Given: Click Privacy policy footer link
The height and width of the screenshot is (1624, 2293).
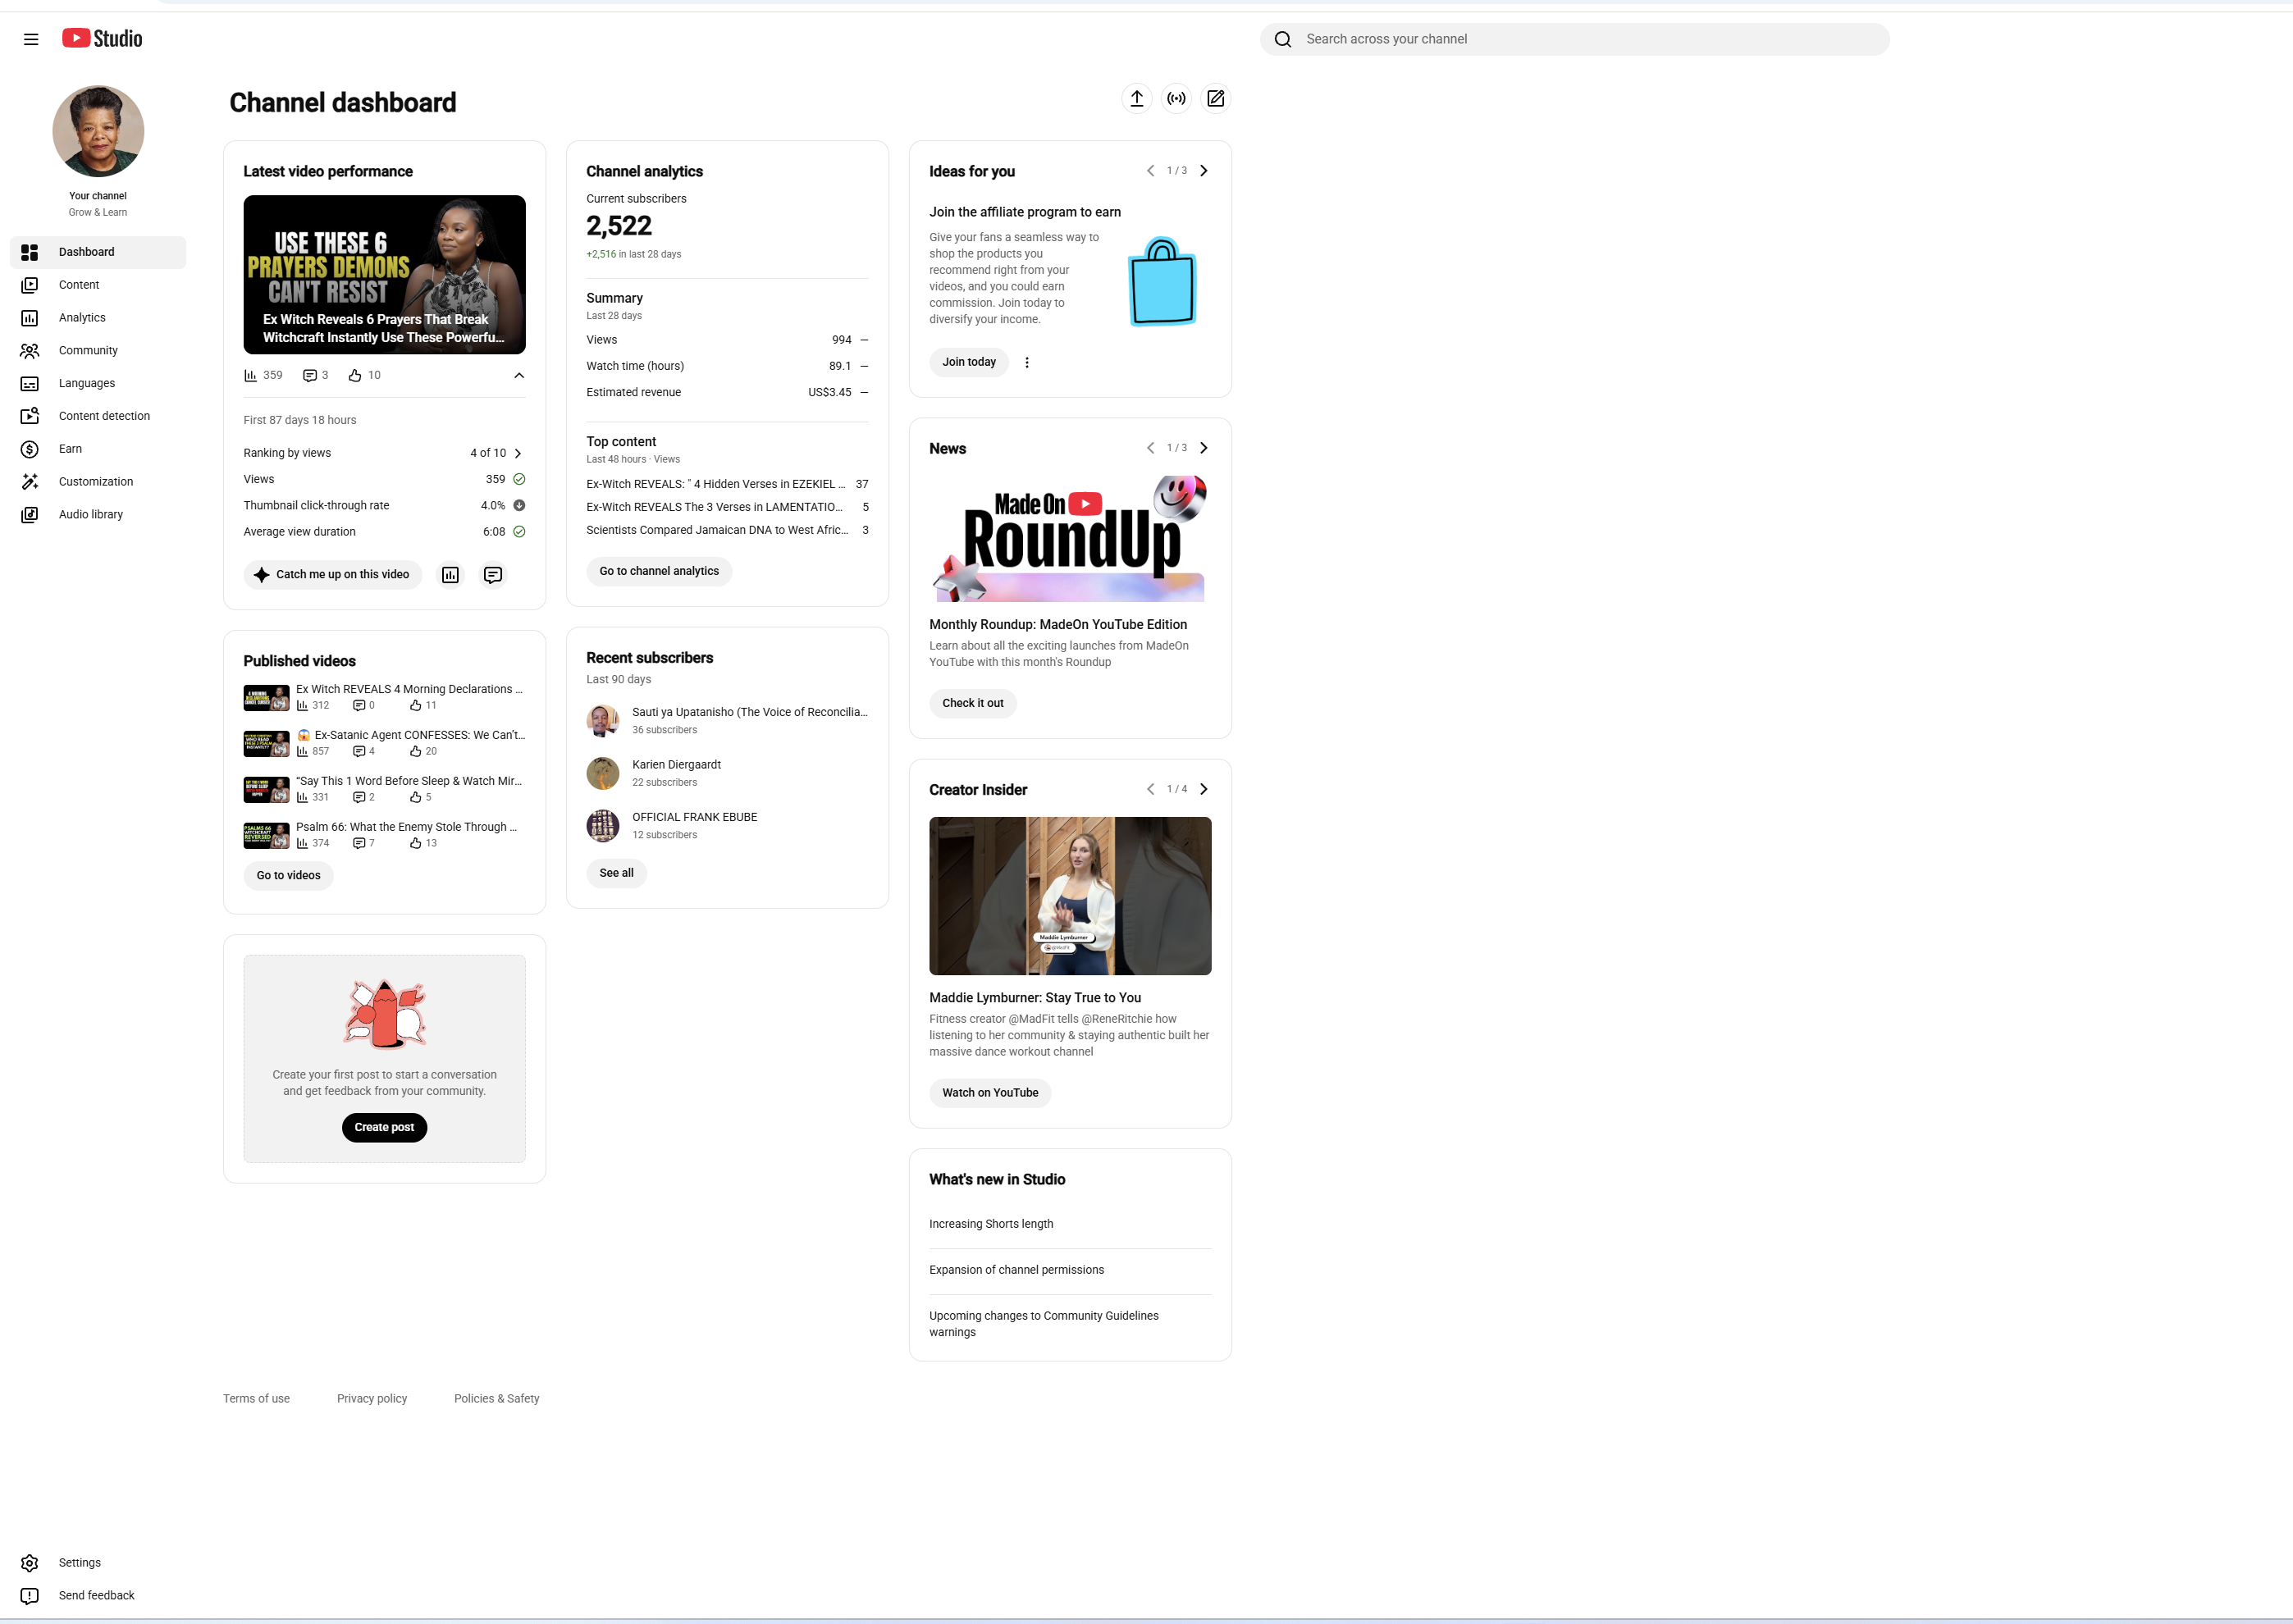Looking at the screenshot, I should click(372, 1399).
